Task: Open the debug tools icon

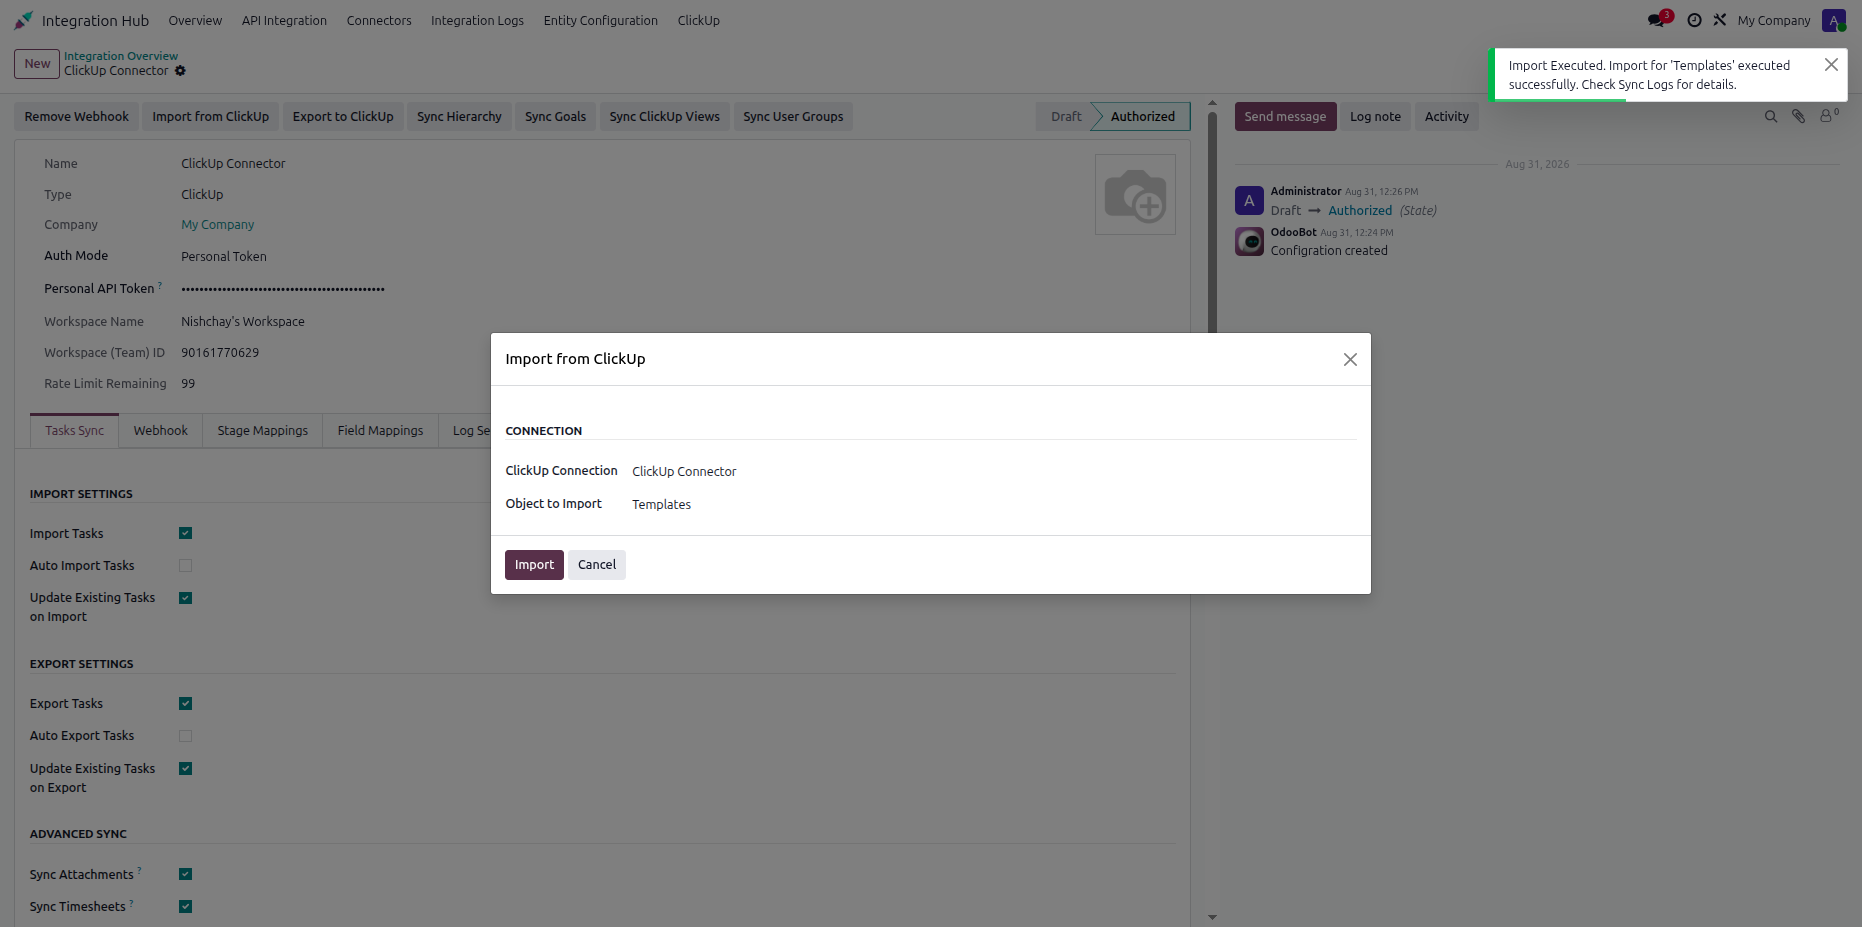Action: 1720,20
